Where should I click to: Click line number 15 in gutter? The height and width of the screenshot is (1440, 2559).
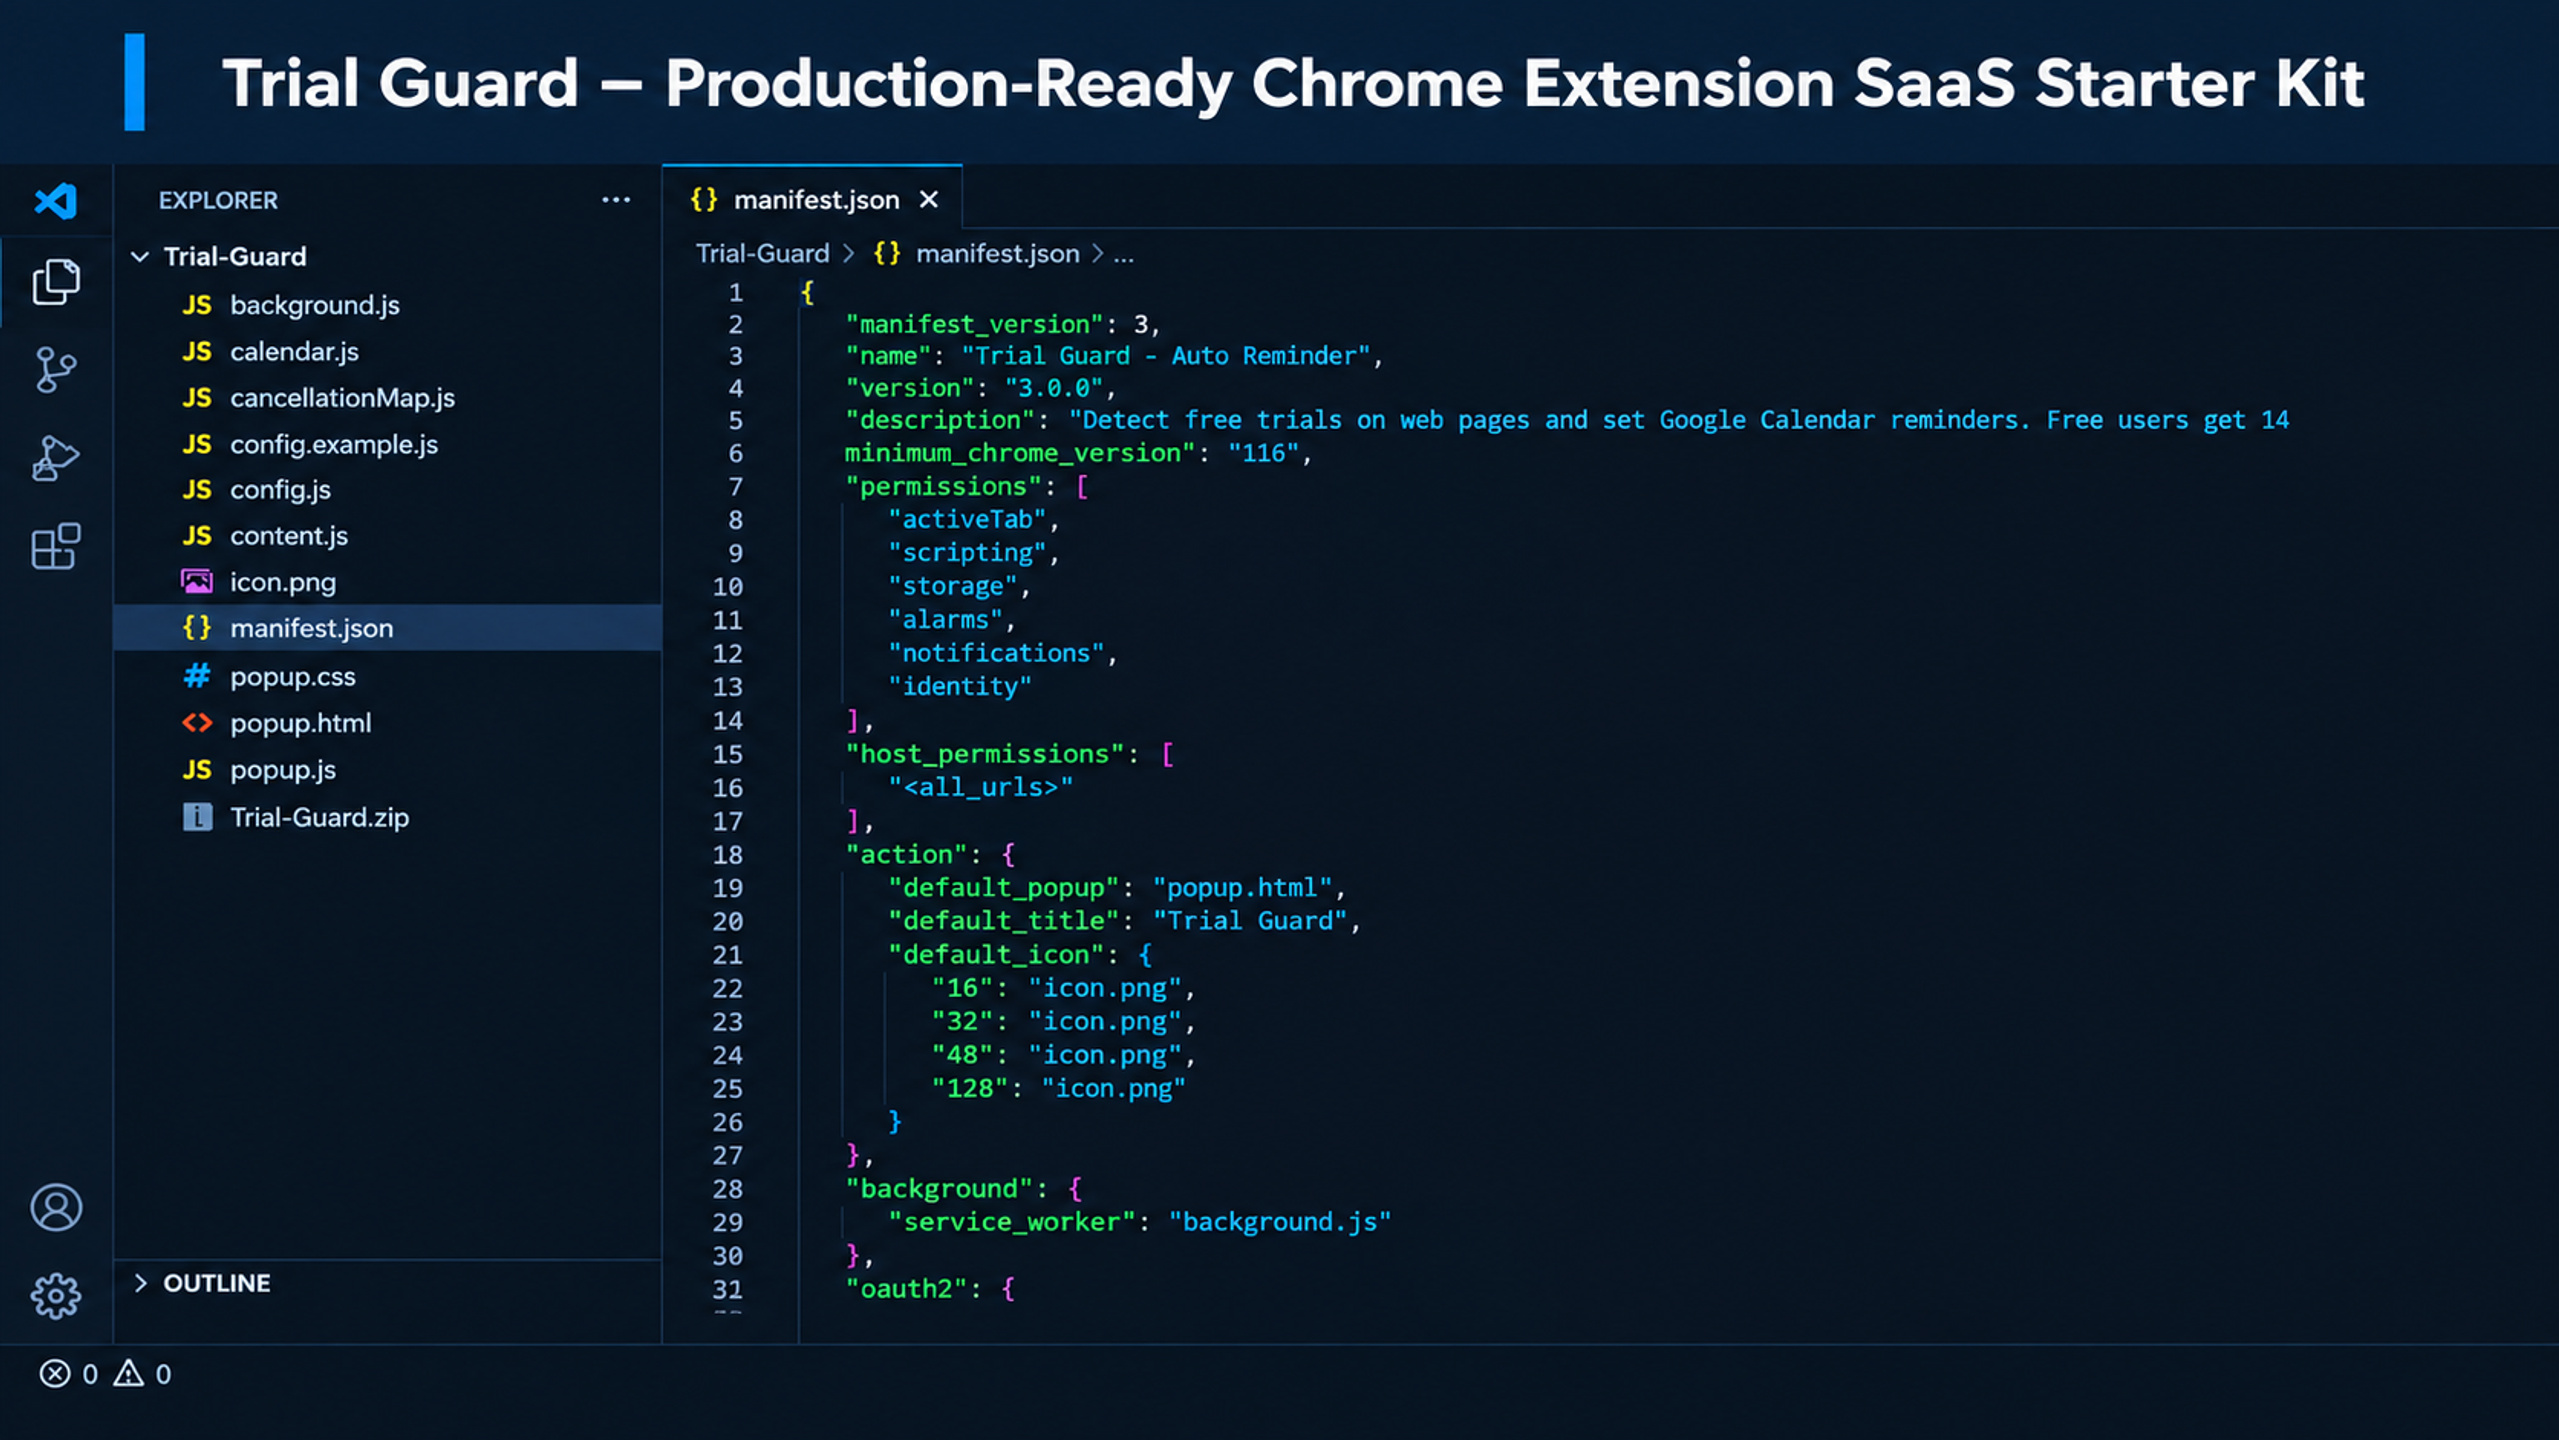pyautogui.click(x=727, y=754)
